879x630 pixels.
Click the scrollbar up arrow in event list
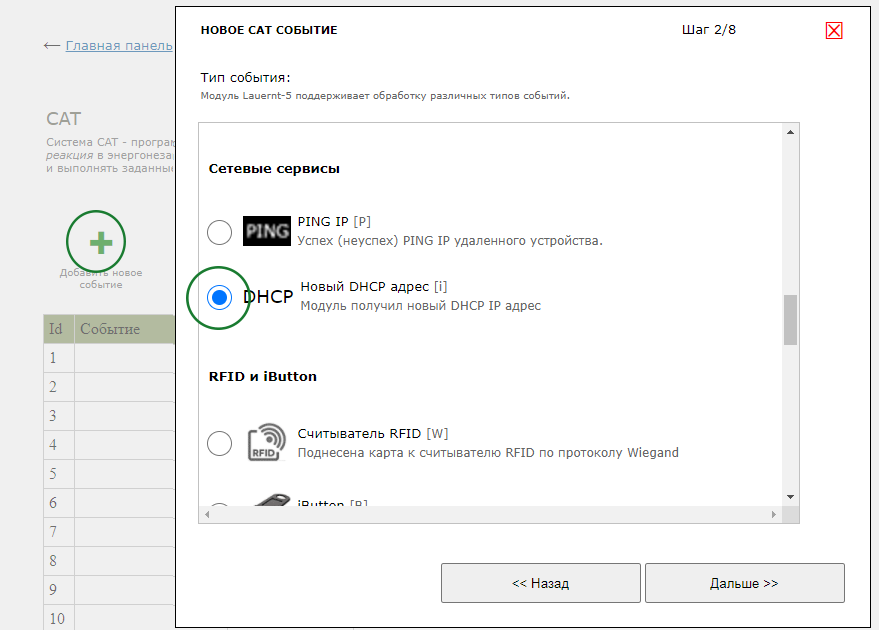click(x=790, y=131)
